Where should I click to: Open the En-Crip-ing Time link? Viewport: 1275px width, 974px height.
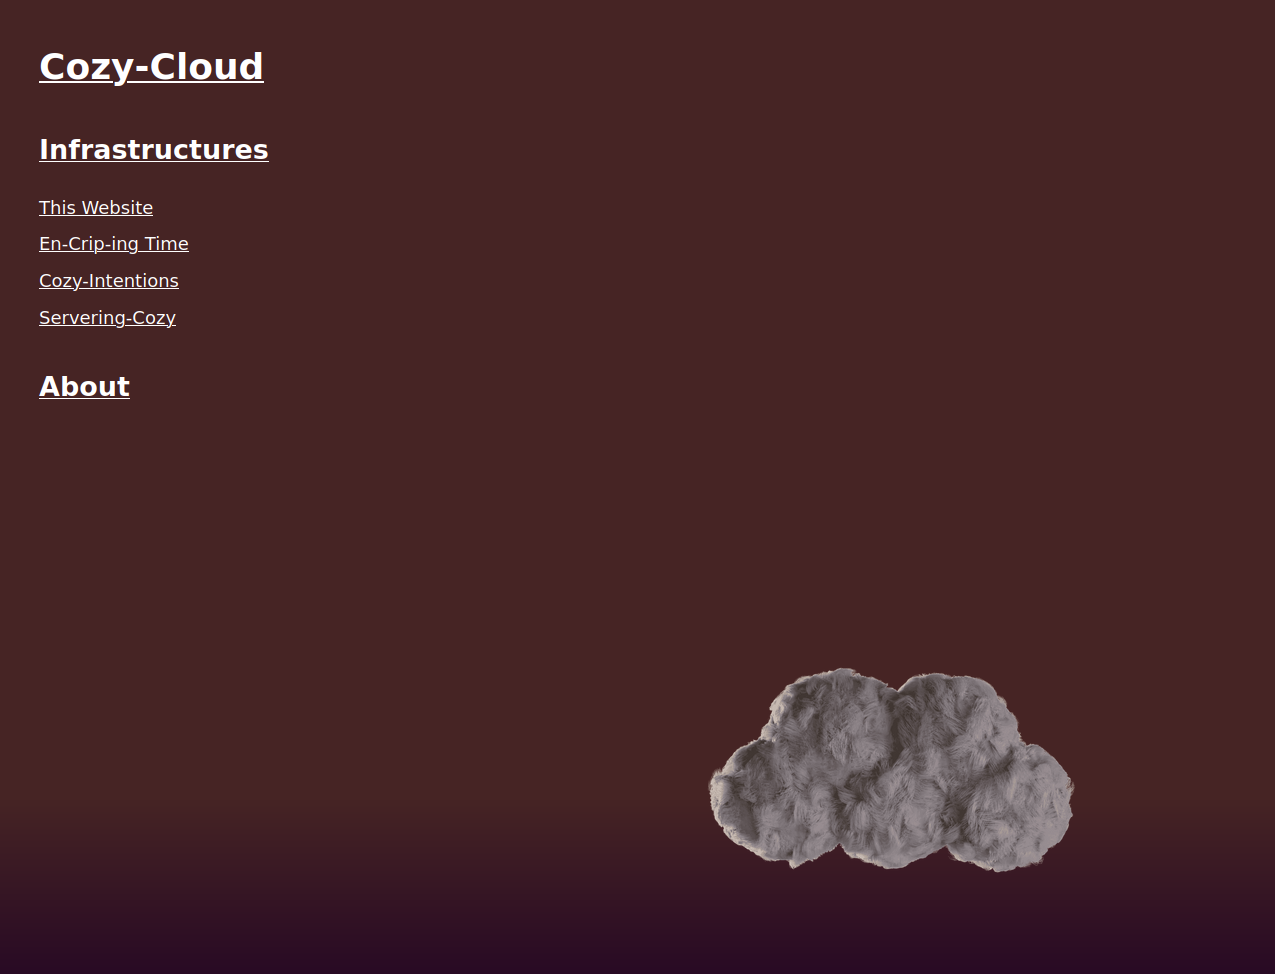point(114,244)
